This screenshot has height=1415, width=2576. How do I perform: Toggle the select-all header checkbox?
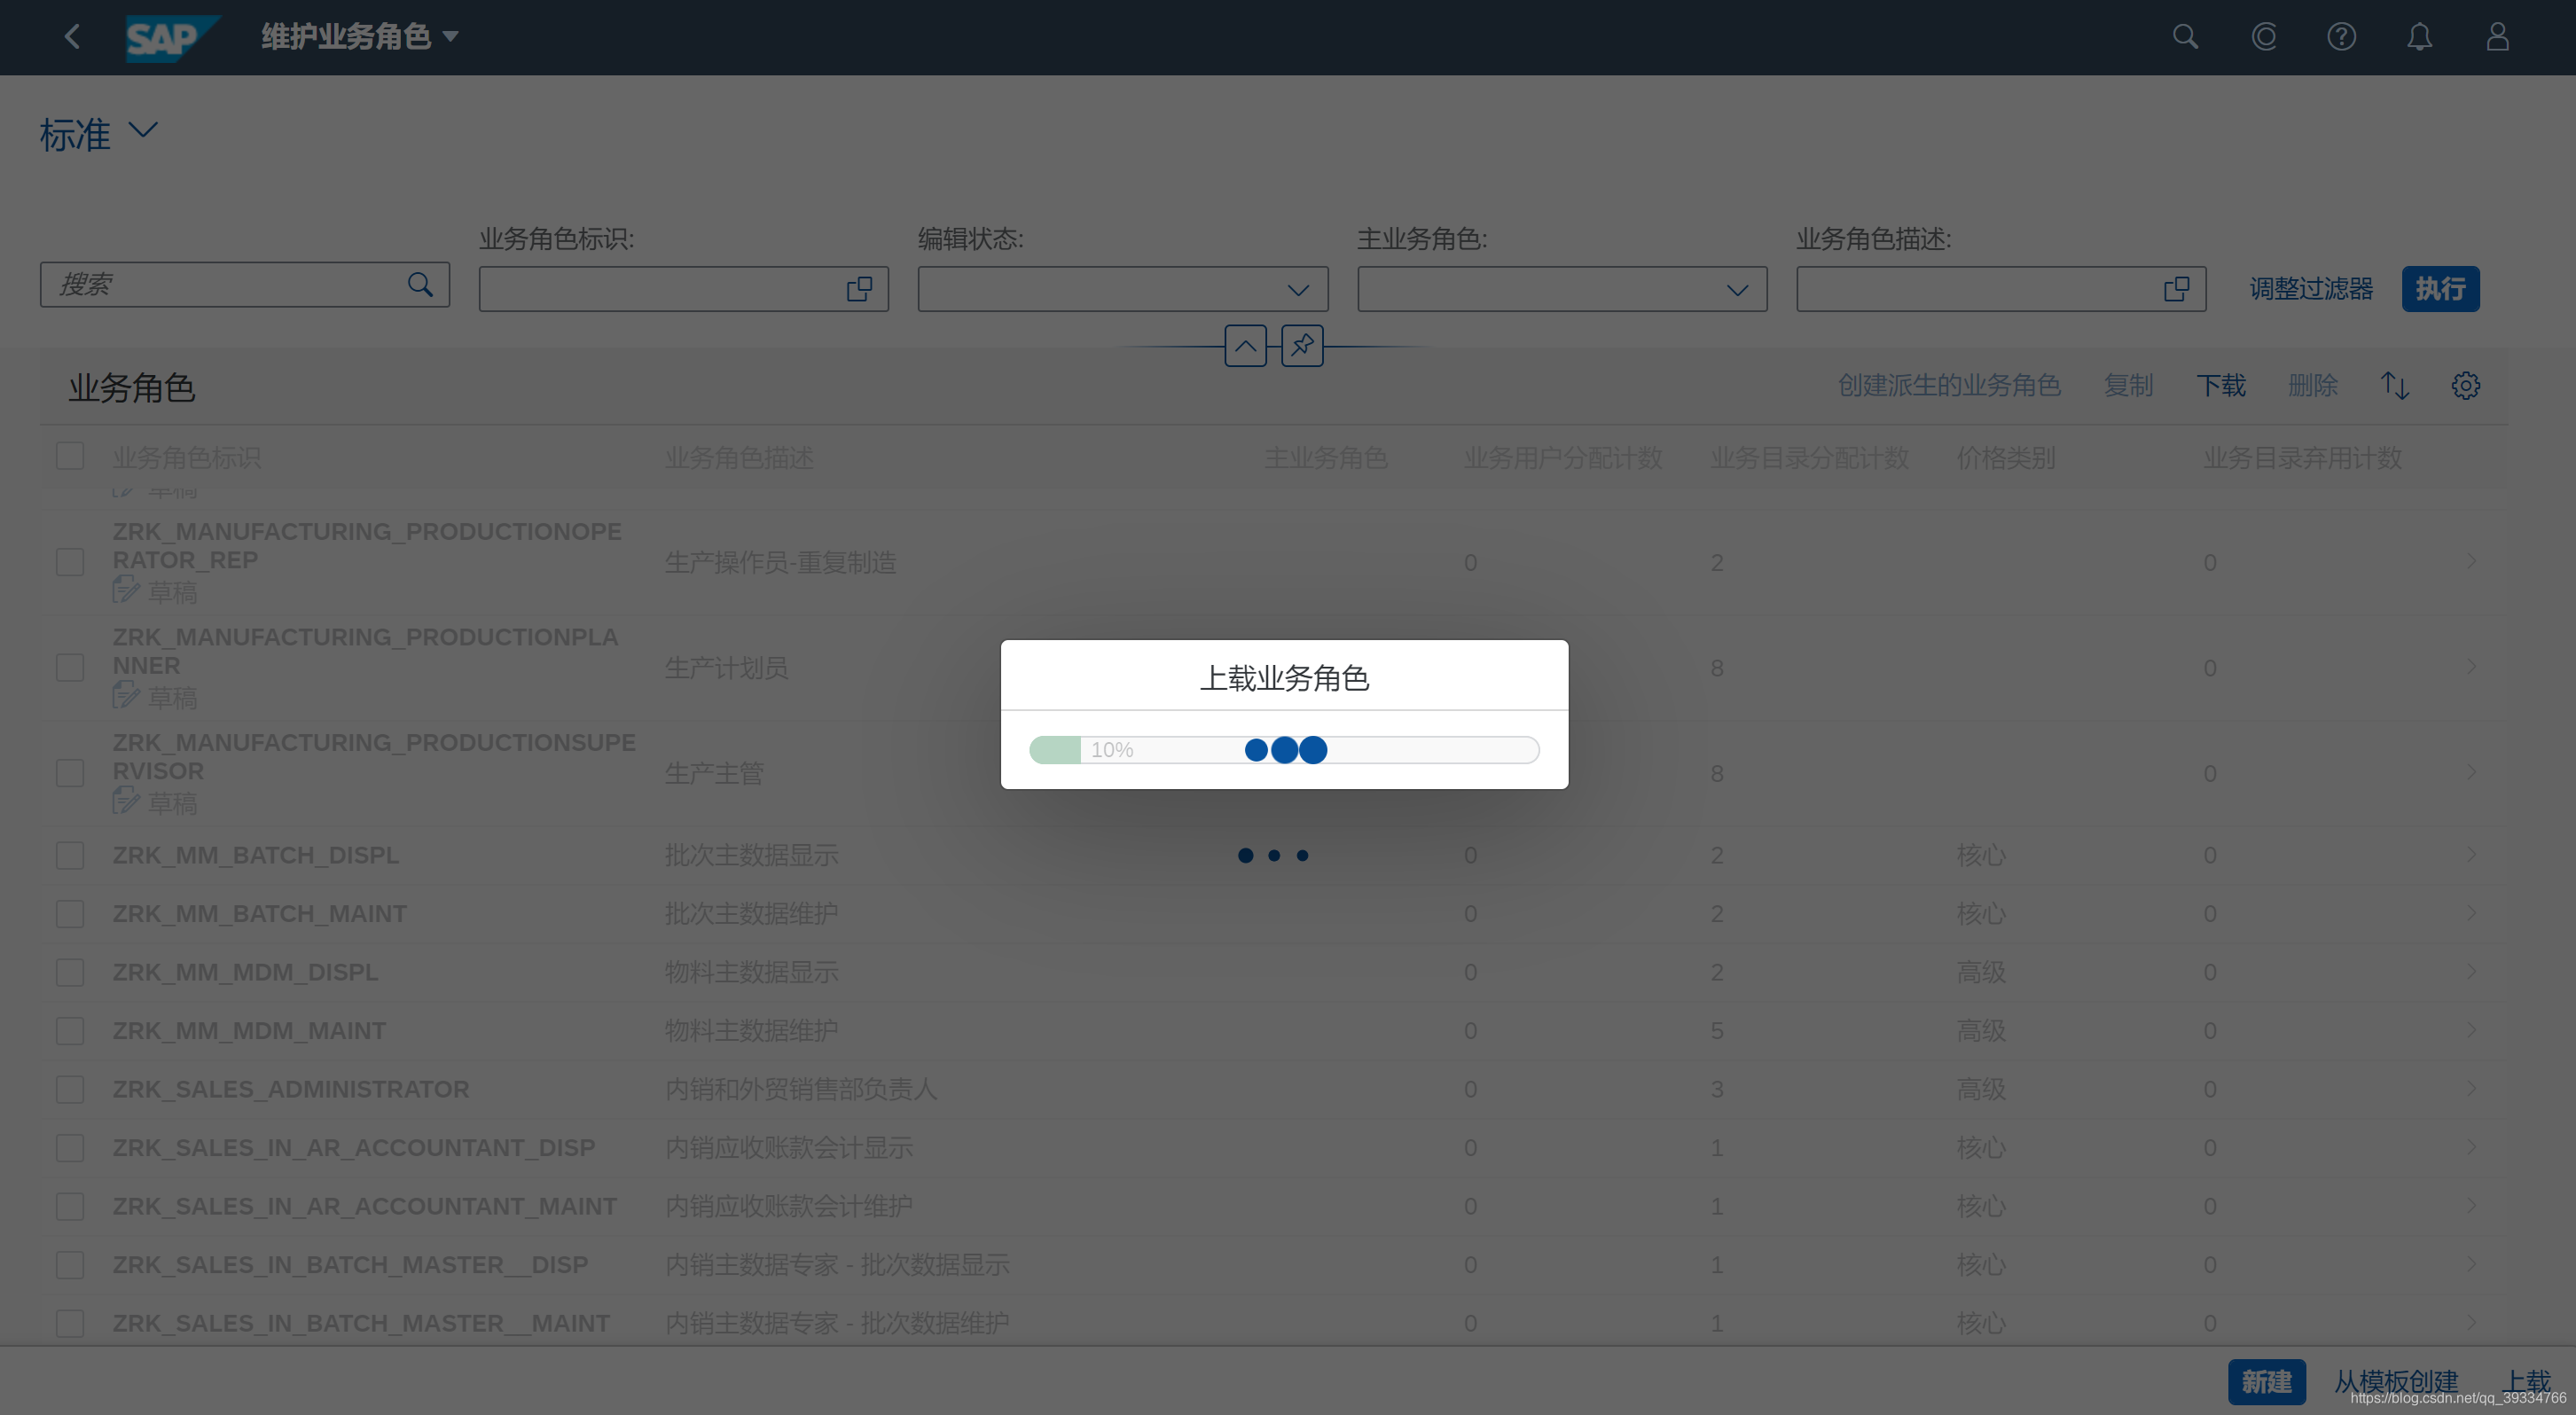pyautogui.click(x=70, y=457)
